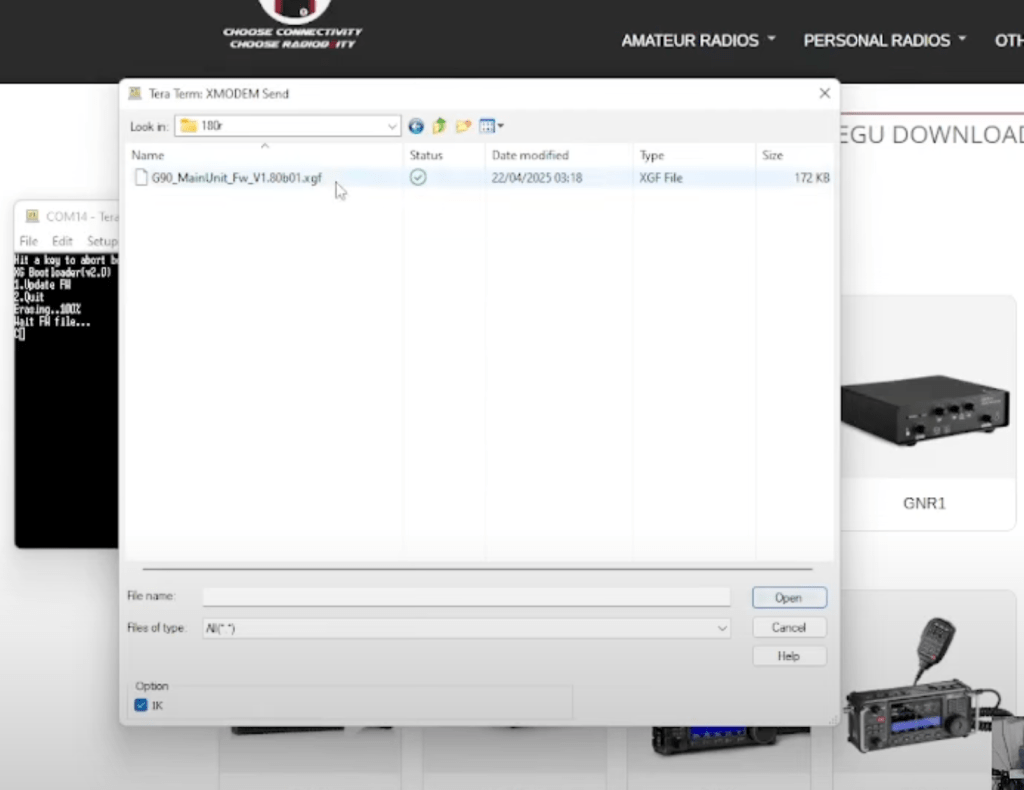The height and width of the screenshot is (790, 1024).
Task: Expand the Look in folder dropdown
Action: (x=392, y=126)
